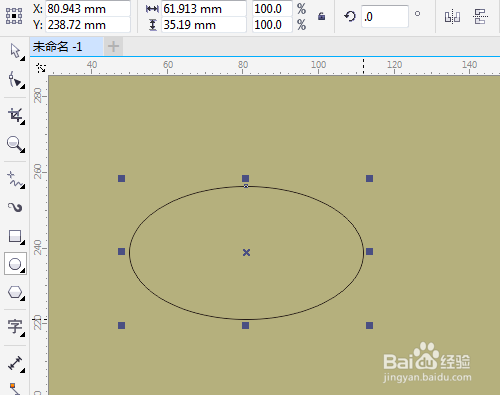Select the Shape edit tool
Viewport: 500px width, 395px height.
tap(15, 80)
